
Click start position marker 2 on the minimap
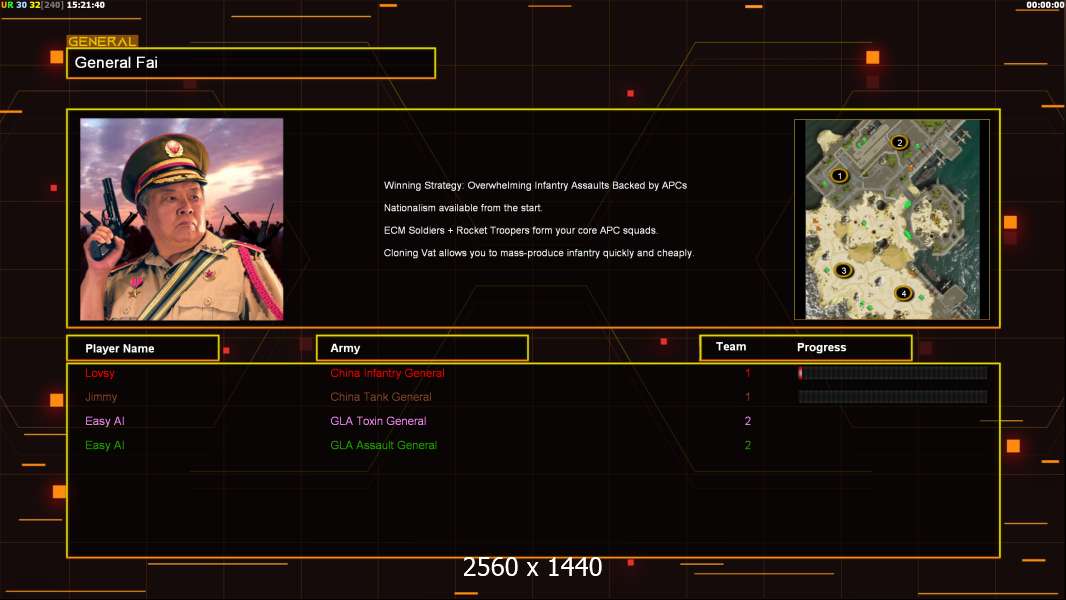(899, 143)
